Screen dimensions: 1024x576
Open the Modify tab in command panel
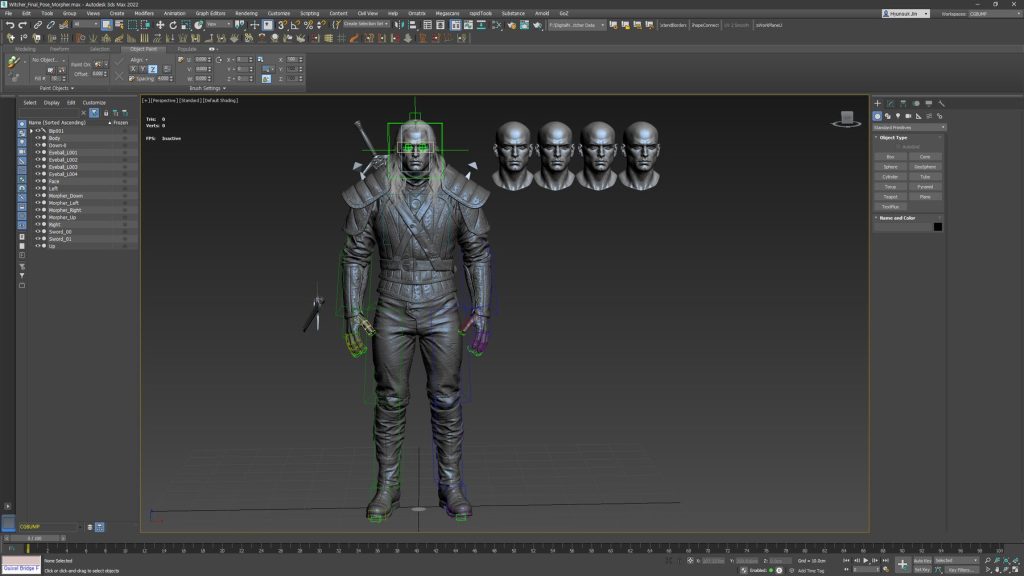click(x=891, y=103)
